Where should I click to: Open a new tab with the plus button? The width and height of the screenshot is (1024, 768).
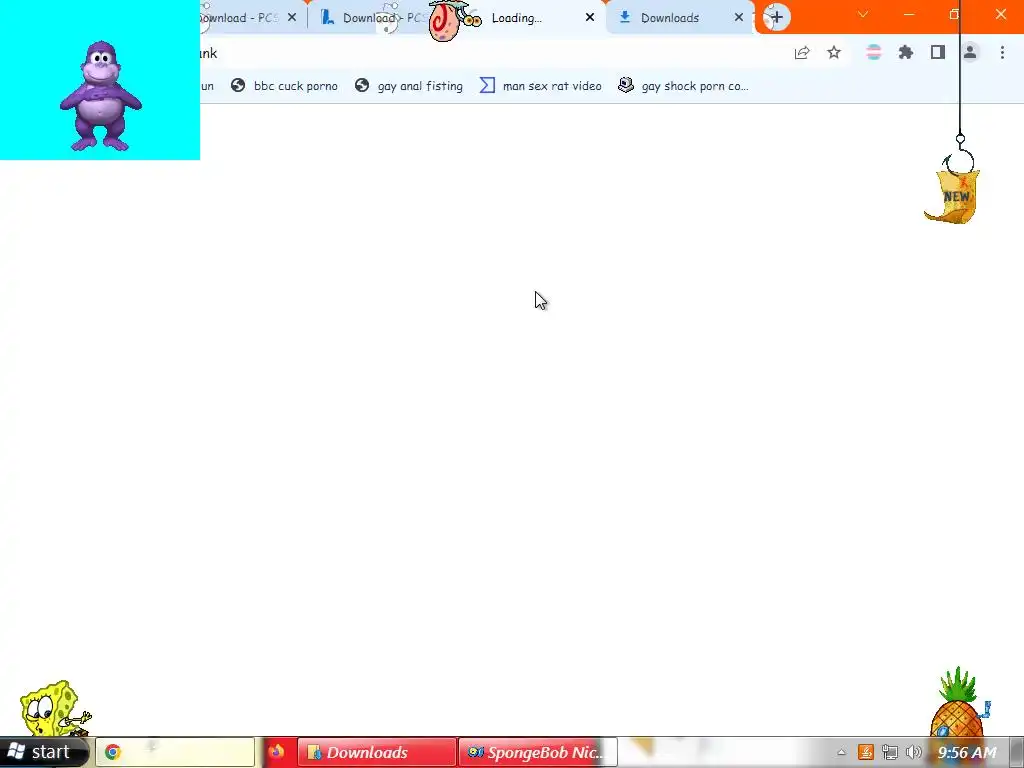[x=776, y=18]
